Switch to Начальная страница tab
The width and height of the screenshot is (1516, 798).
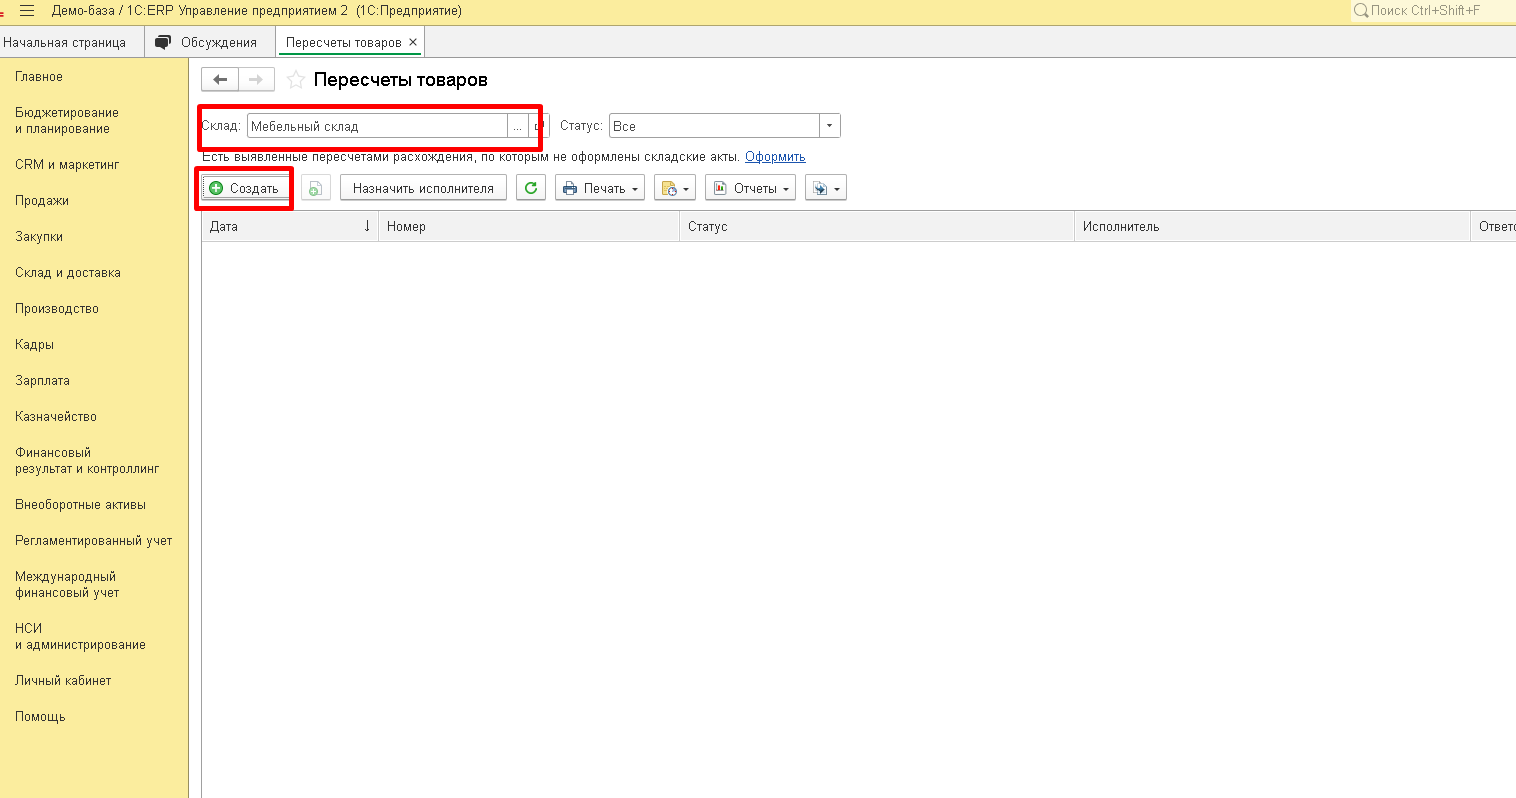tap(65, 42)
